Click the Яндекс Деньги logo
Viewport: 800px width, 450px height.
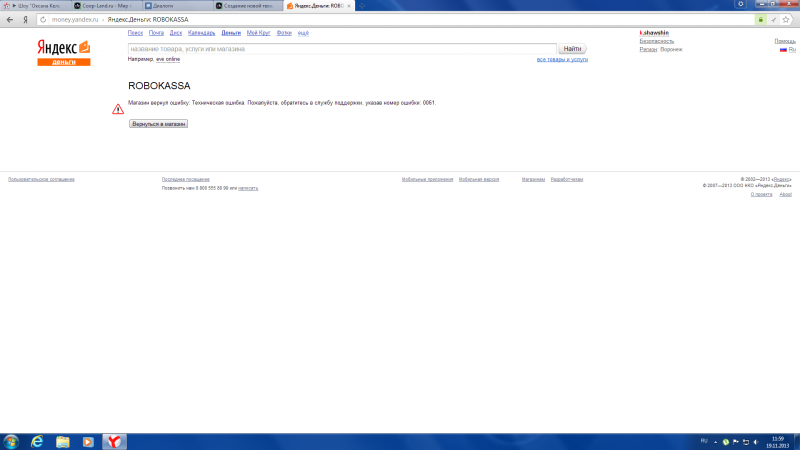64,53
